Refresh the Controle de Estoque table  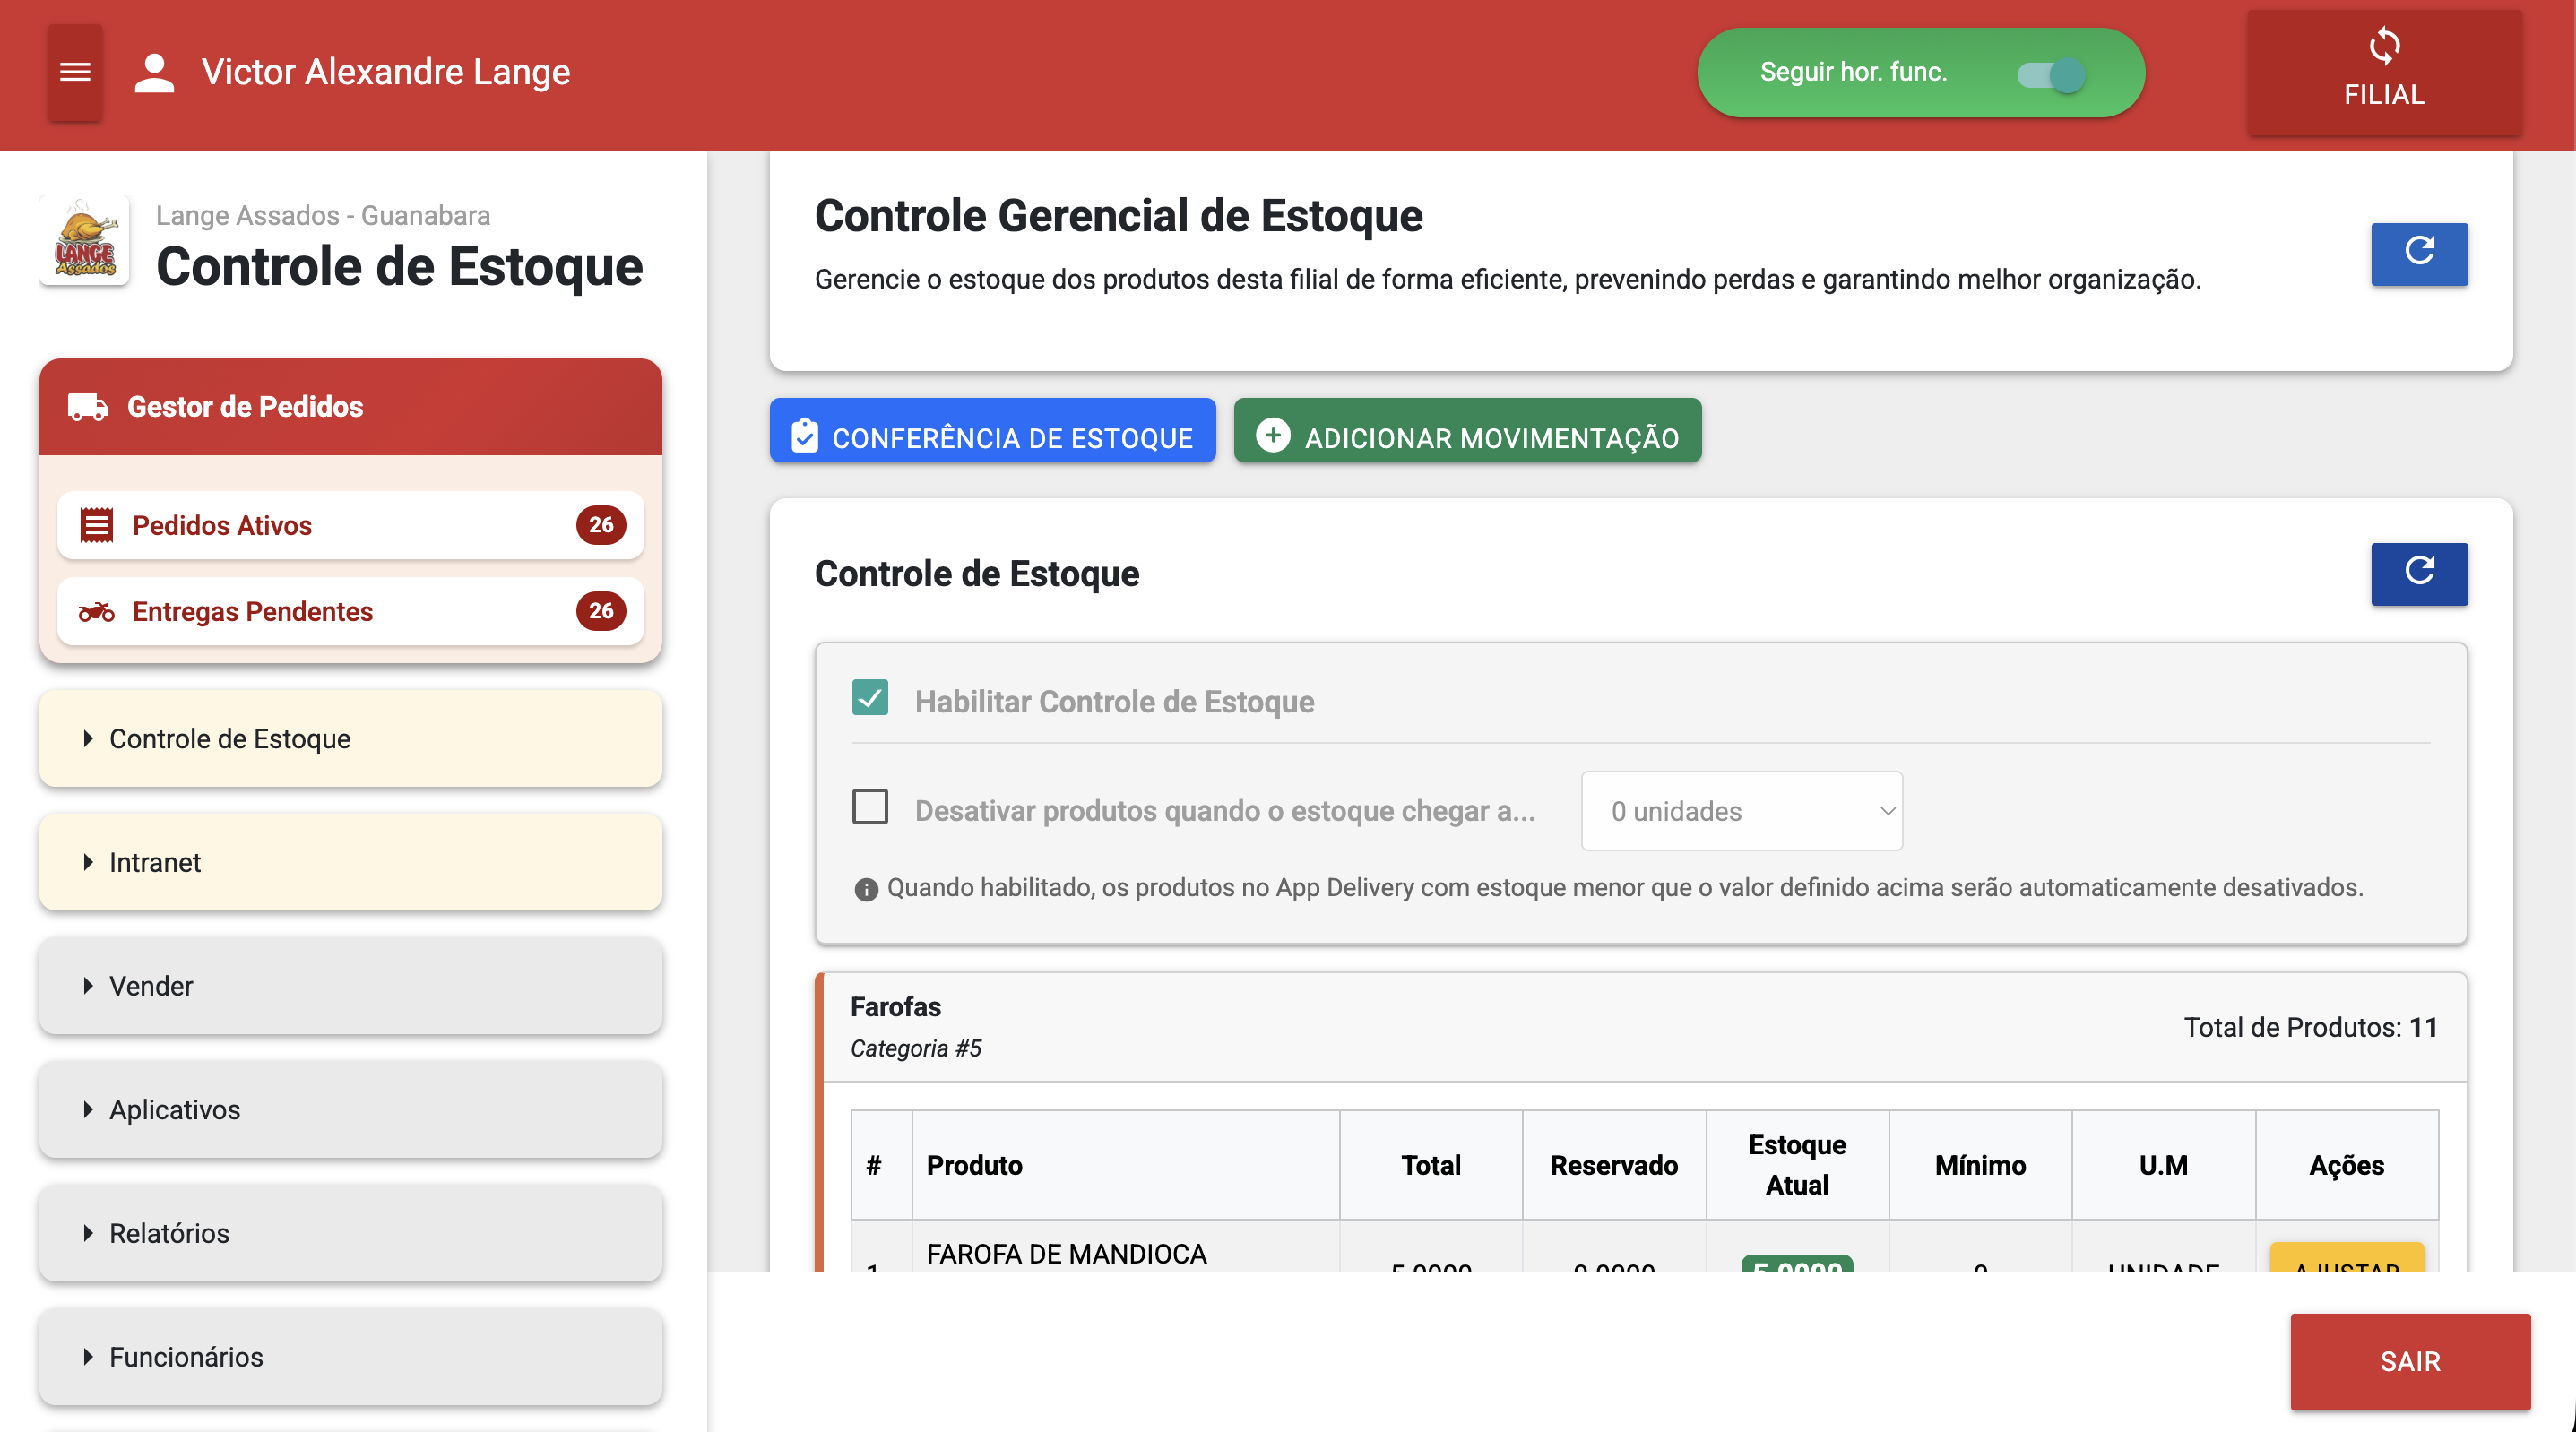point(2419,573)
